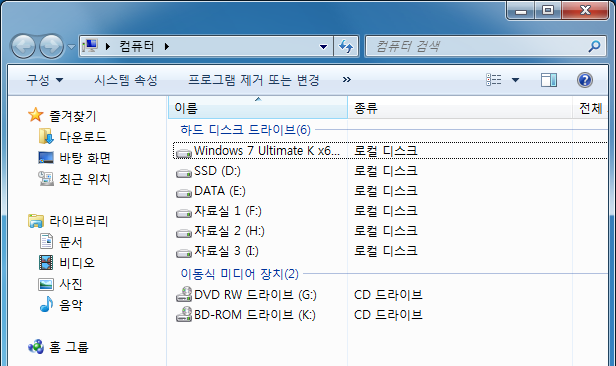This screenshot has width=616, height=366.
Task: Select the SSD (D:) drive icon
Action: coord(183,172)
